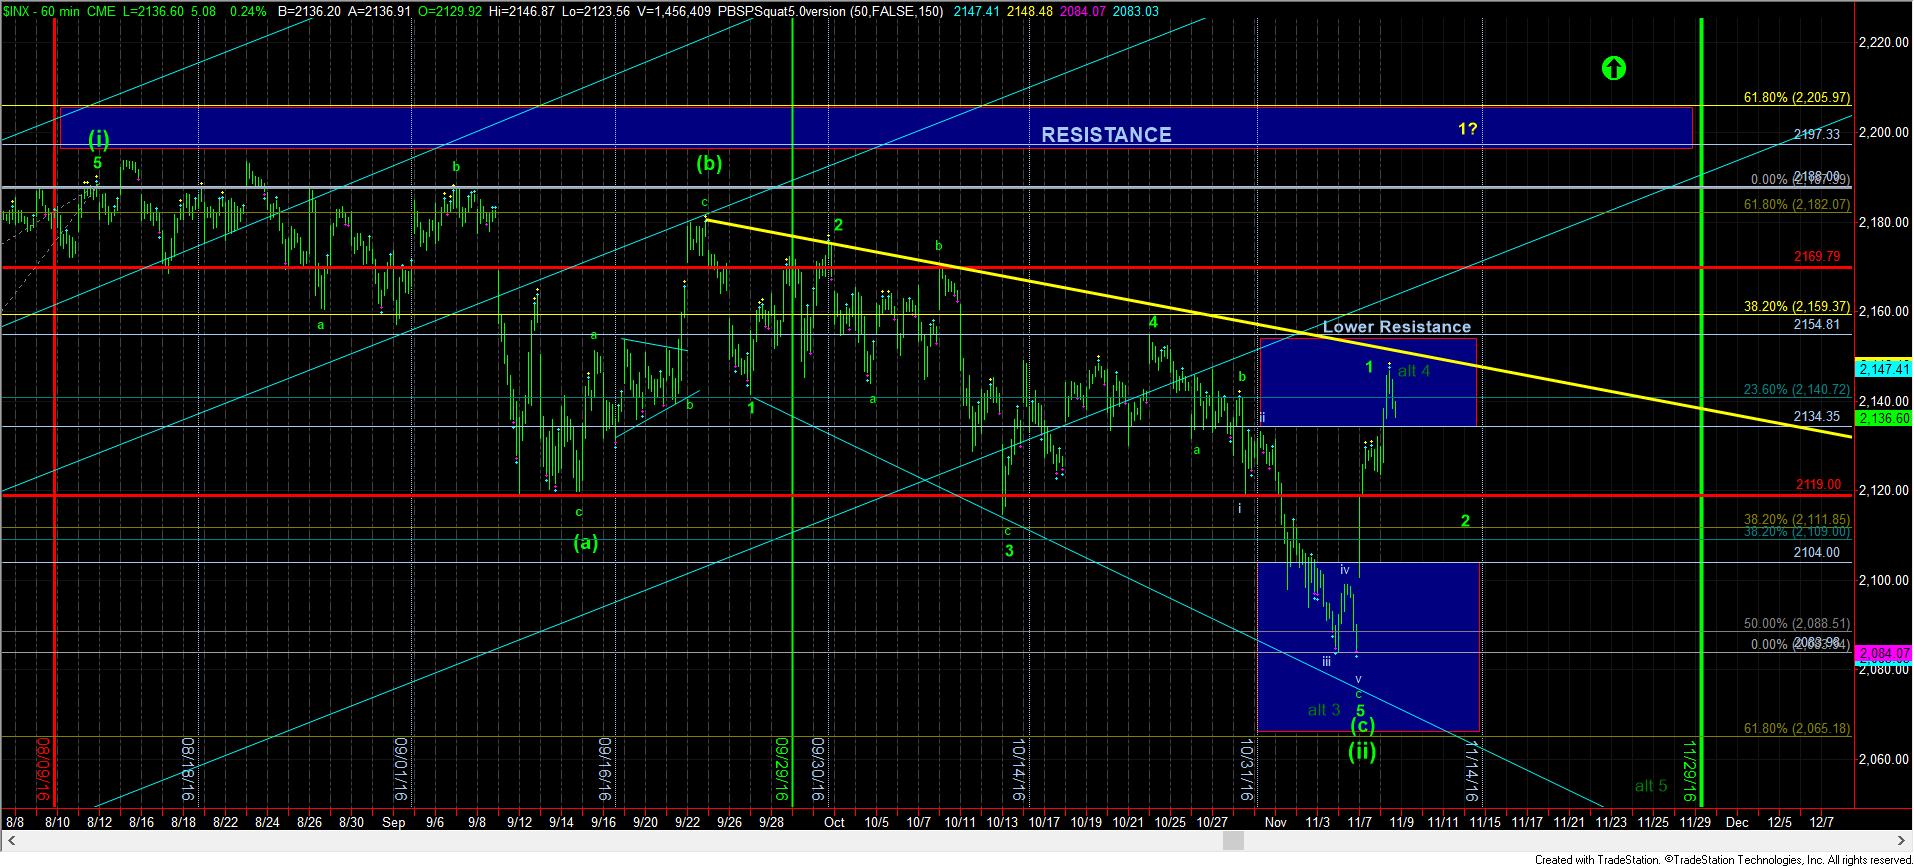The width and height of the screenshot is (1914, 866).
Task: Click the green (ii) wave label
Action: 1362,751
